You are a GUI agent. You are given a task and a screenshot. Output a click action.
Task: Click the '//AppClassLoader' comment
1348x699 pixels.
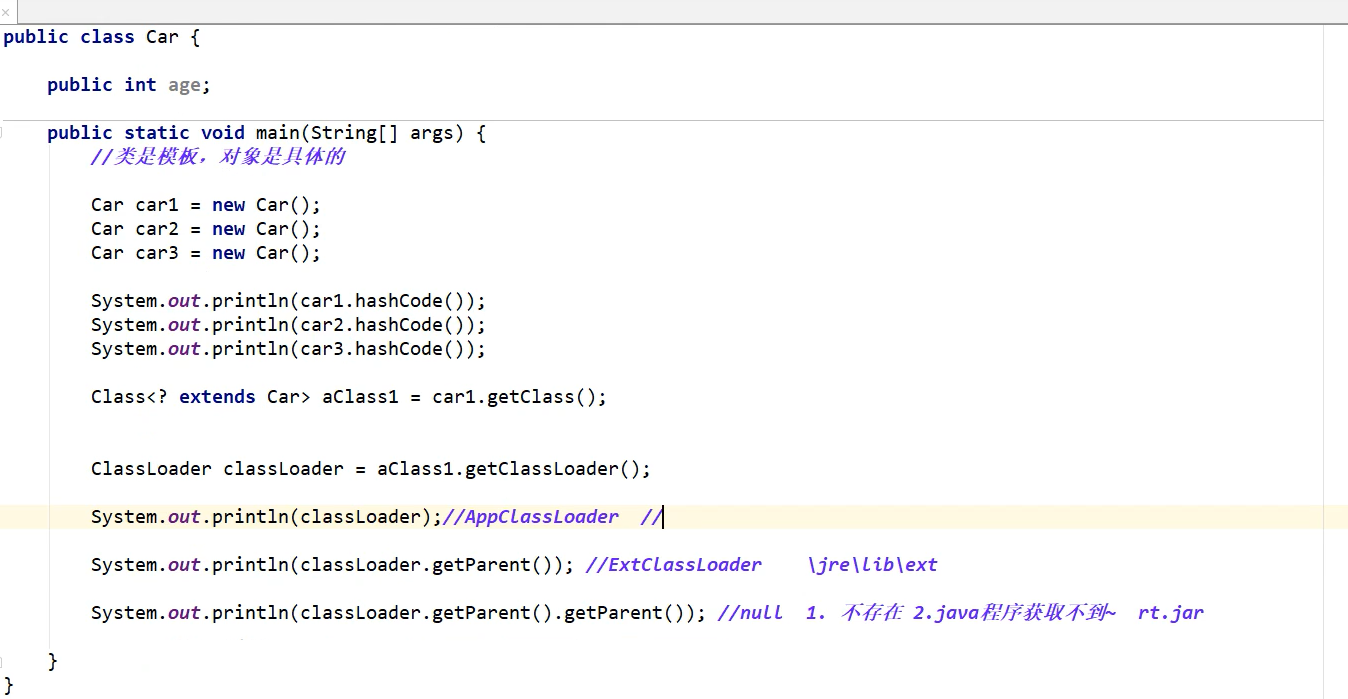(531, 517)
